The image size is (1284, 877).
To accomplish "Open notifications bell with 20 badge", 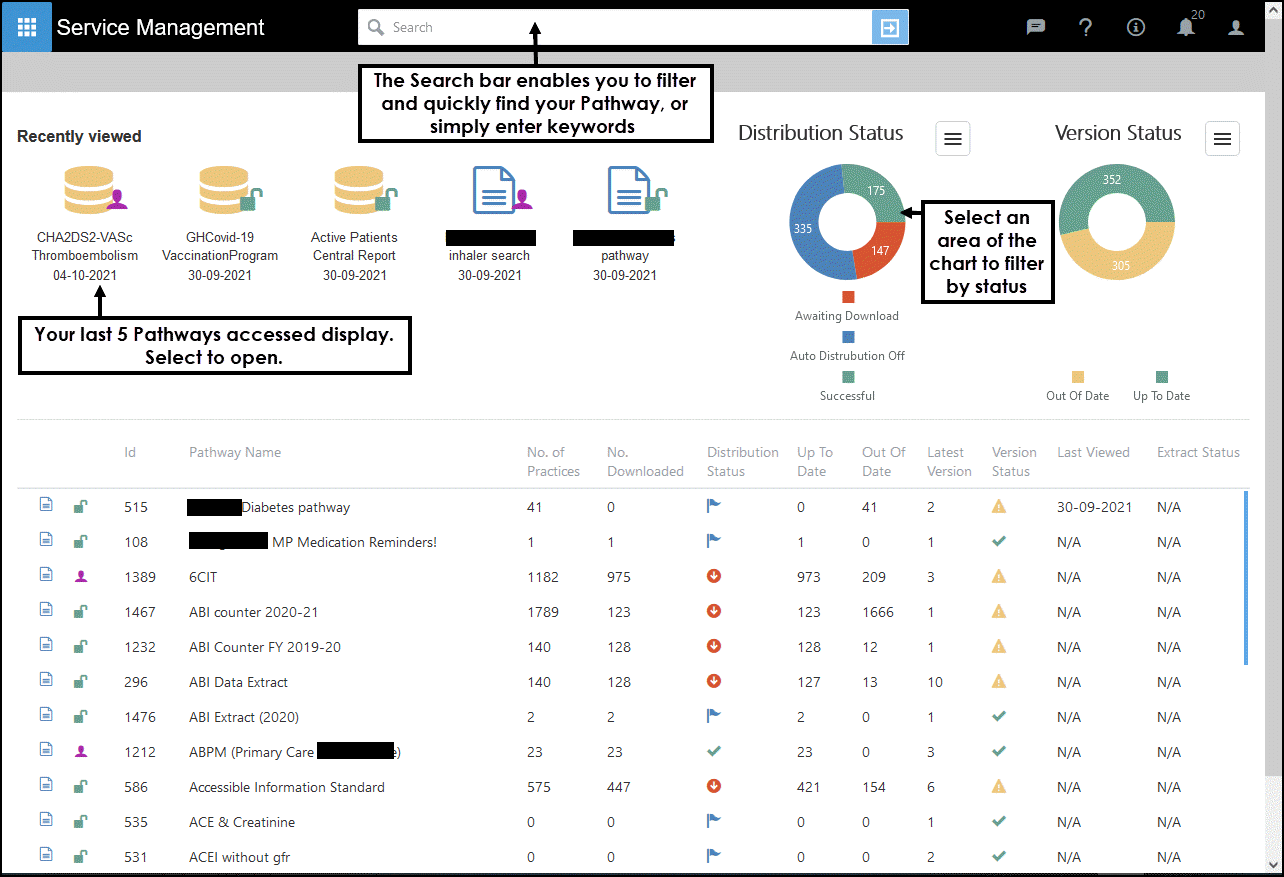I will tap(1186, 28).
